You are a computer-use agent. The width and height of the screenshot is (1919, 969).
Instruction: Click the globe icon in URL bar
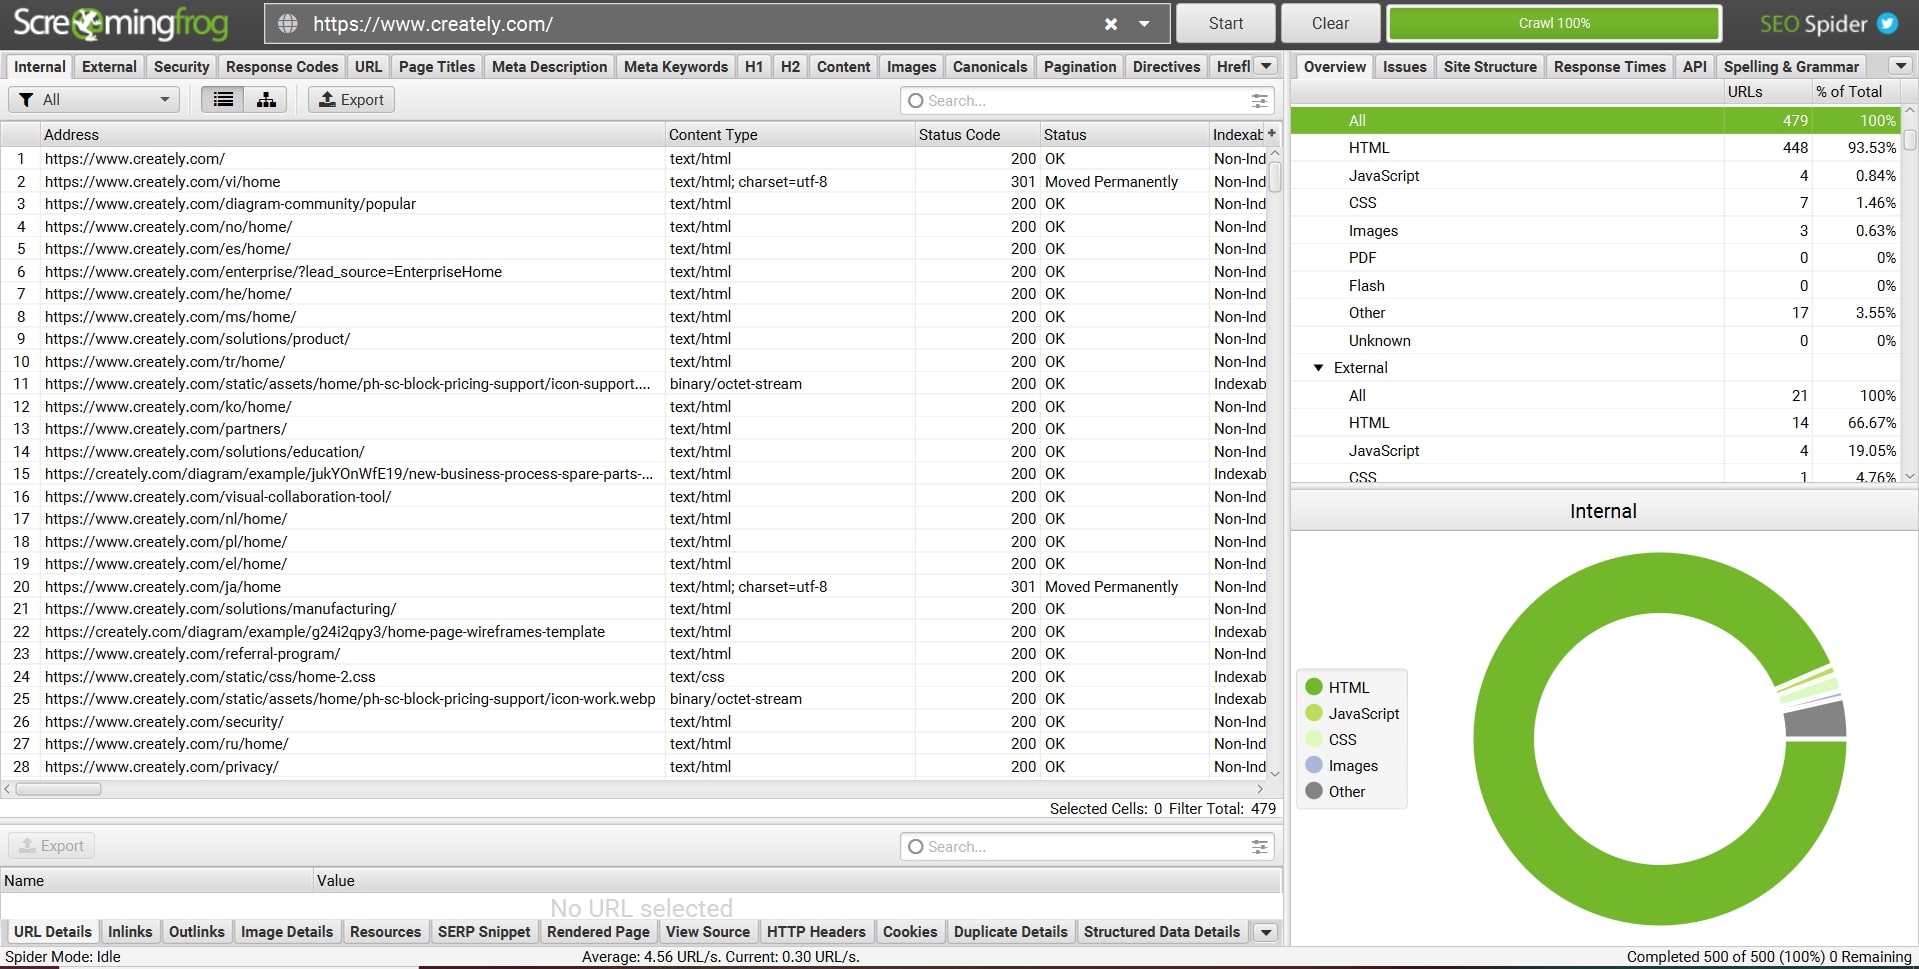point(288,24)
